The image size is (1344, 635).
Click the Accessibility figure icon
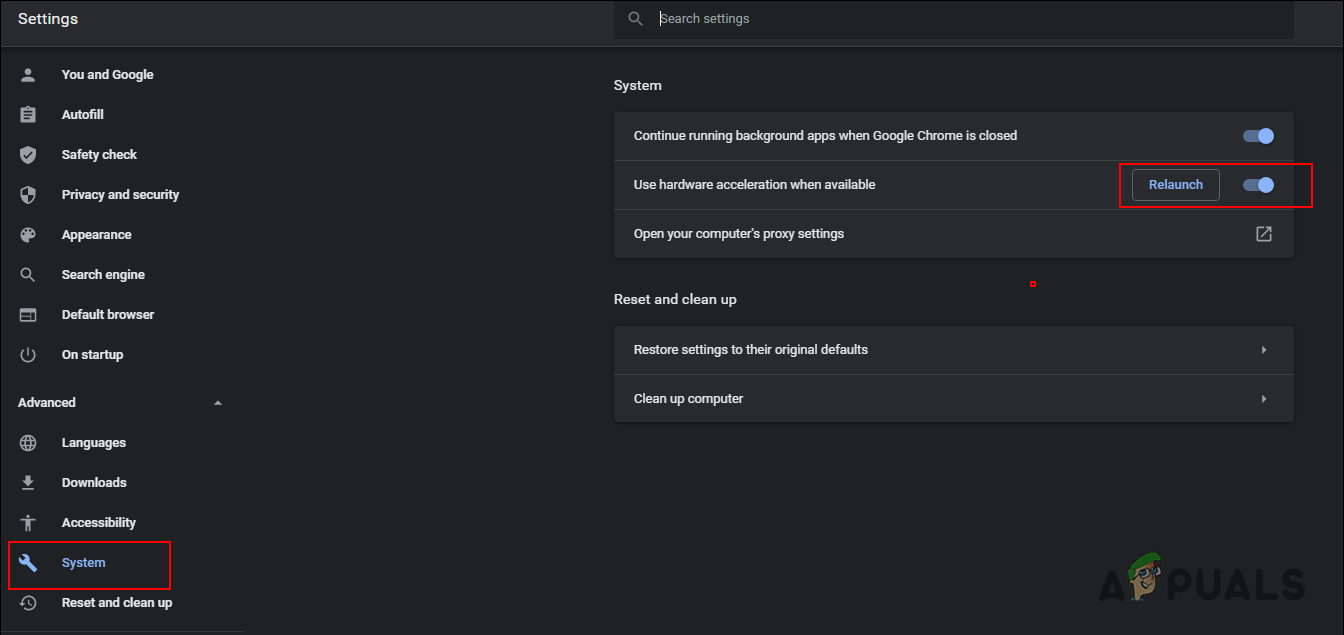coord(28,523)
